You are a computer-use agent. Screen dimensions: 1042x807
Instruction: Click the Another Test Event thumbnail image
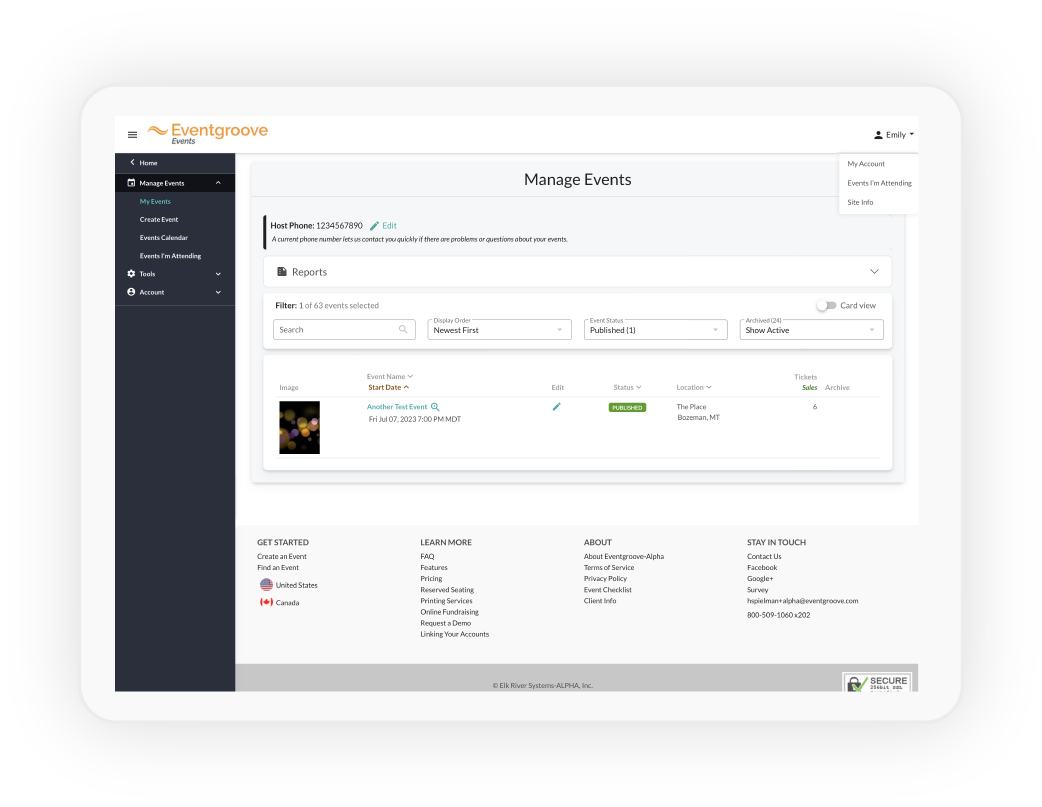pos(299,427)
